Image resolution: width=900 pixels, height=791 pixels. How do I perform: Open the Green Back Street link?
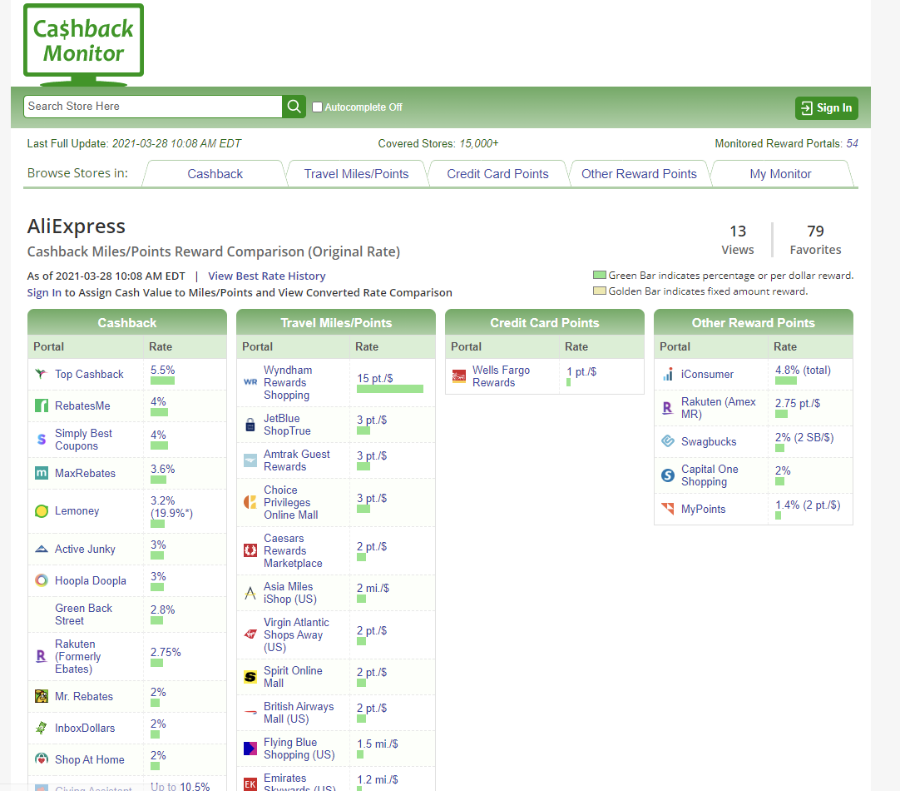point(84,614)
